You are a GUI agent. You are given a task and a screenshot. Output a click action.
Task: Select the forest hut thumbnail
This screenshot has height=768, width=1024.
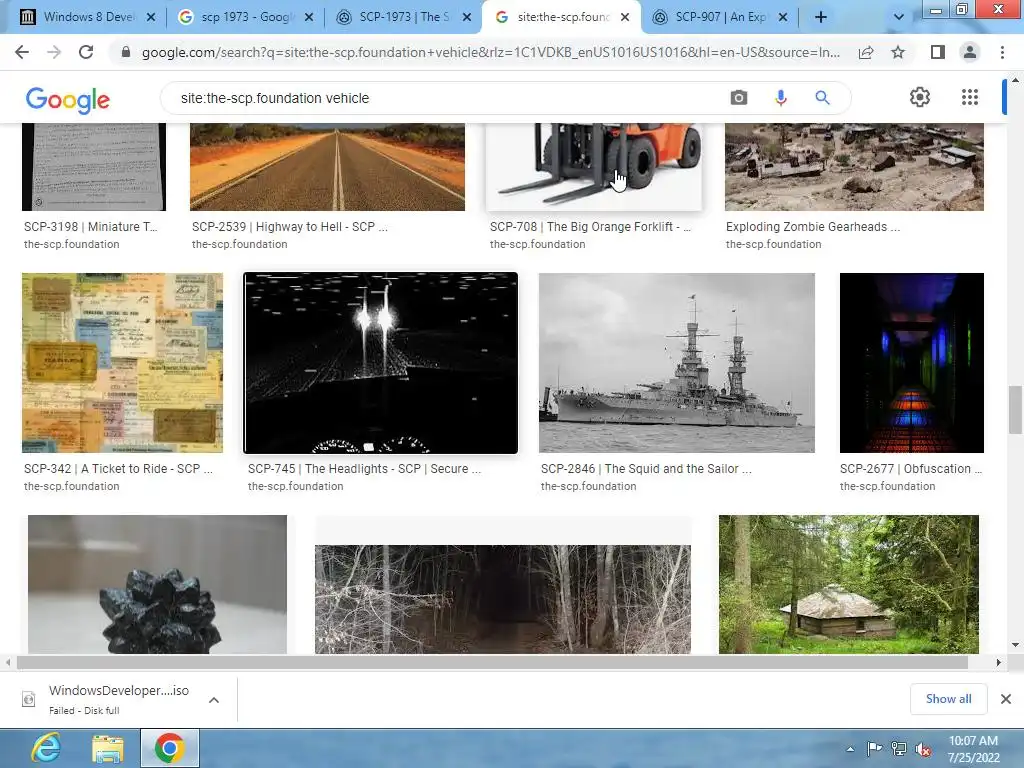pos(848,584)
